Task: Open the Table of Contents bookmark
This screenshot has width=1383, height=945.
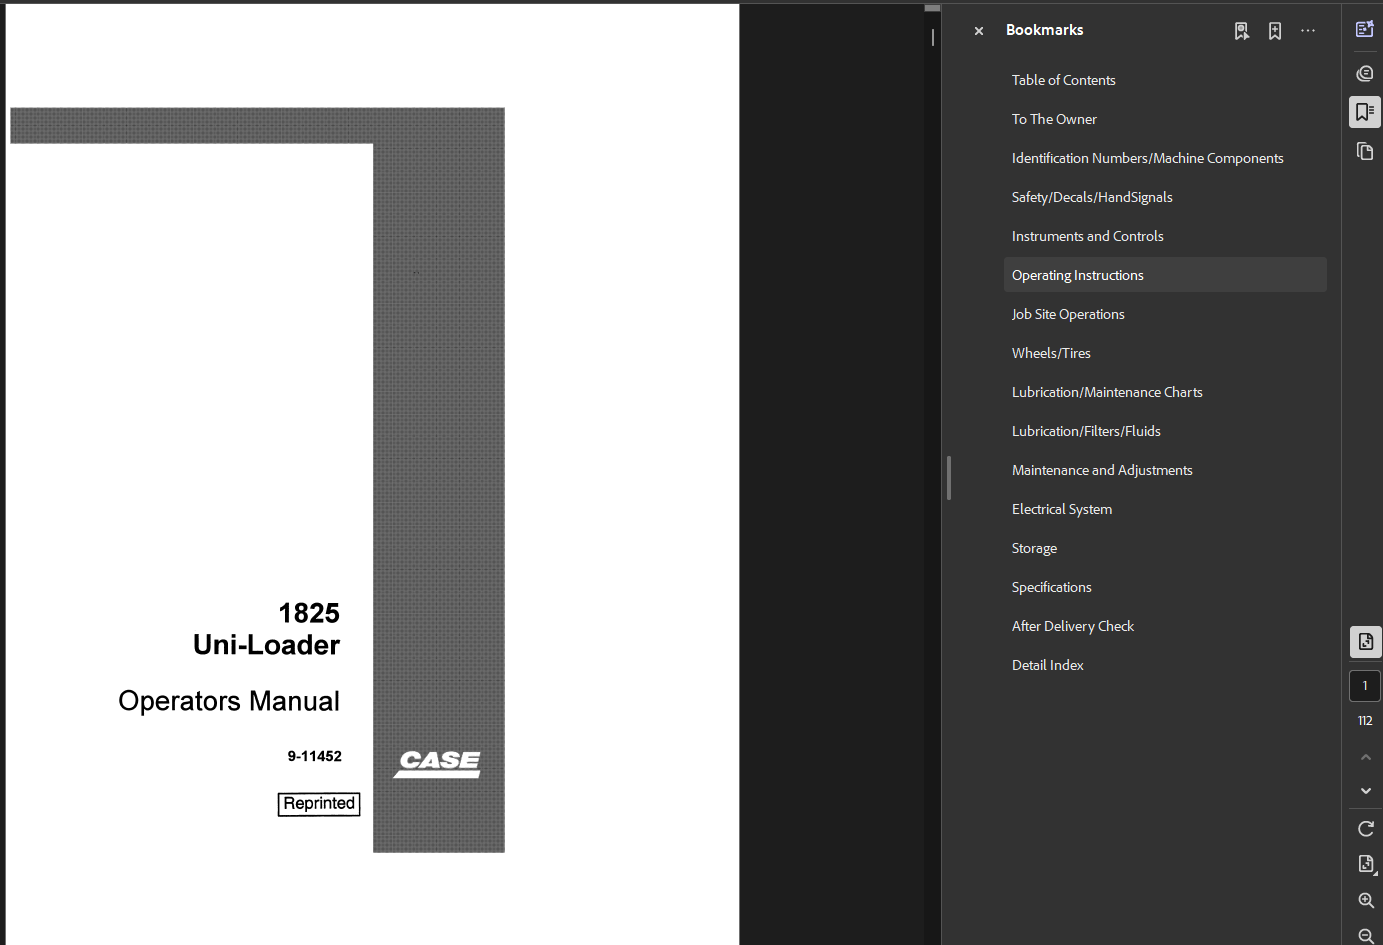Action: pyautogui.click(x=1063, y=80)
